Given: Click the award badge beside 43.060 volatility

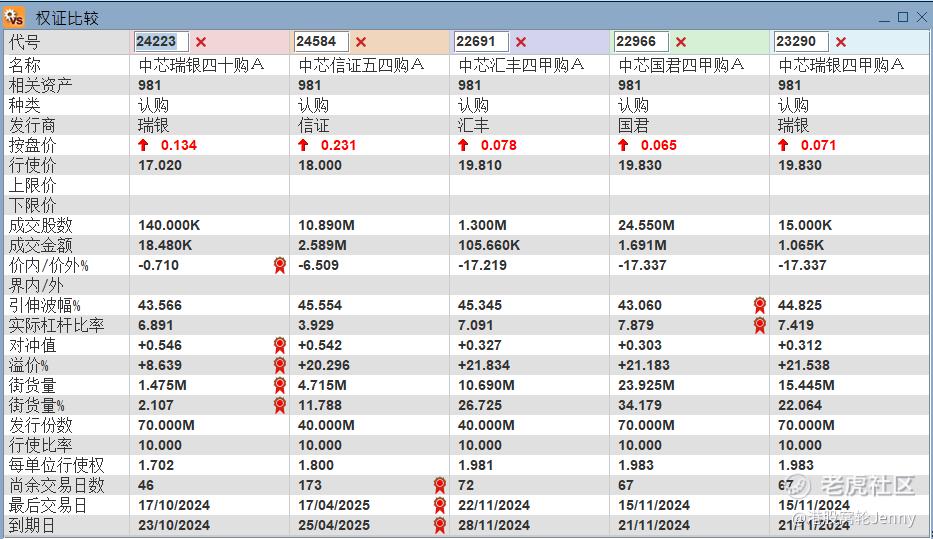Looking at the screenshot, I should [x=760, y=305].
